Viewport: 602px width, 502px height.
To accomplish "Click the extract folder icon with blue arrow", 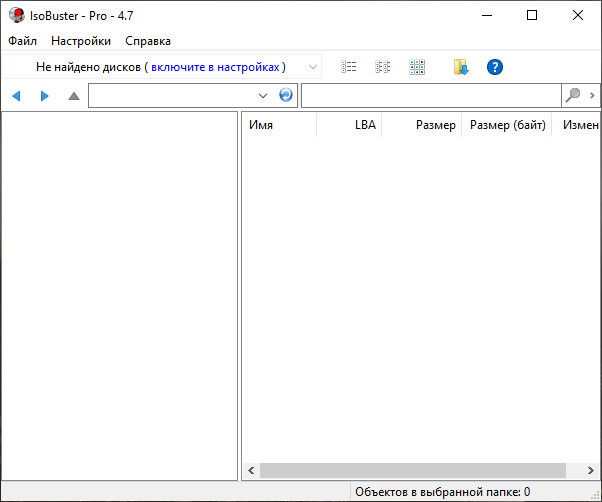I will point(461,67).
